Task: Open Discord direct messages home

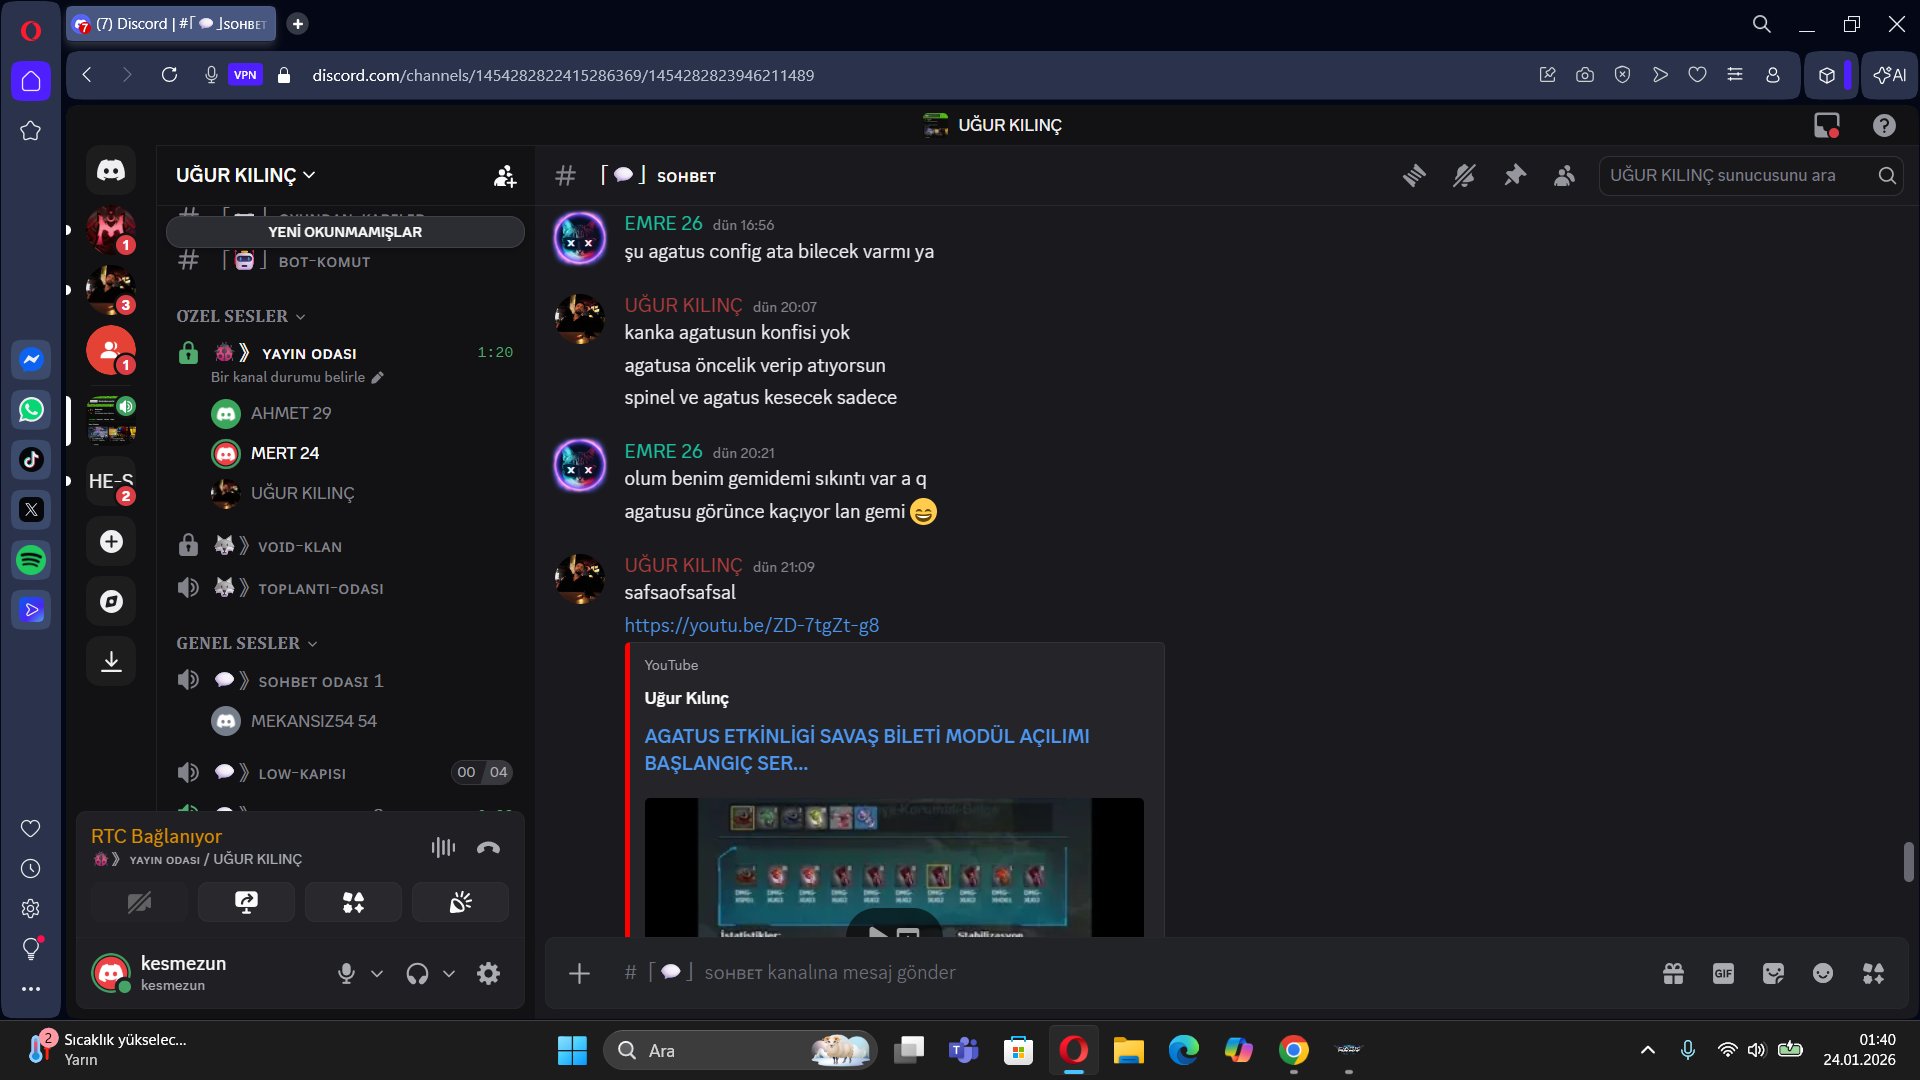Action: click(x=111, y=170)
